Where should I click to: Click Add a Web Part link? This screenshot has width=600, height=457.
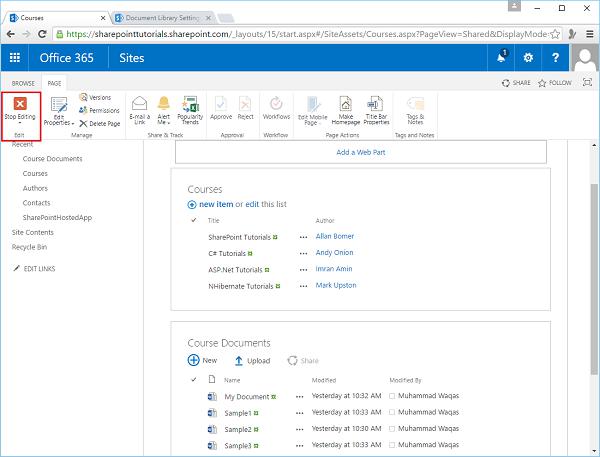coord(360,152)
